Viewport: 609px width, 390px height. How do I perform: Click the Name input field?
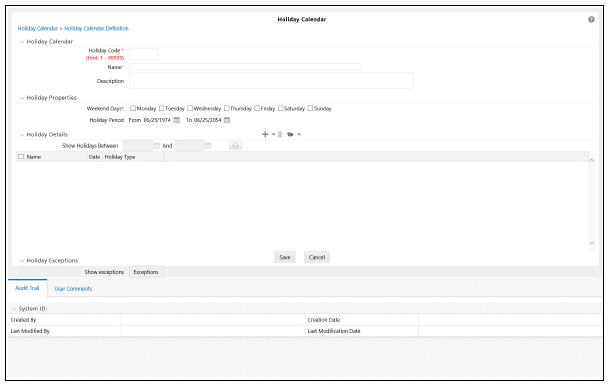245,67
